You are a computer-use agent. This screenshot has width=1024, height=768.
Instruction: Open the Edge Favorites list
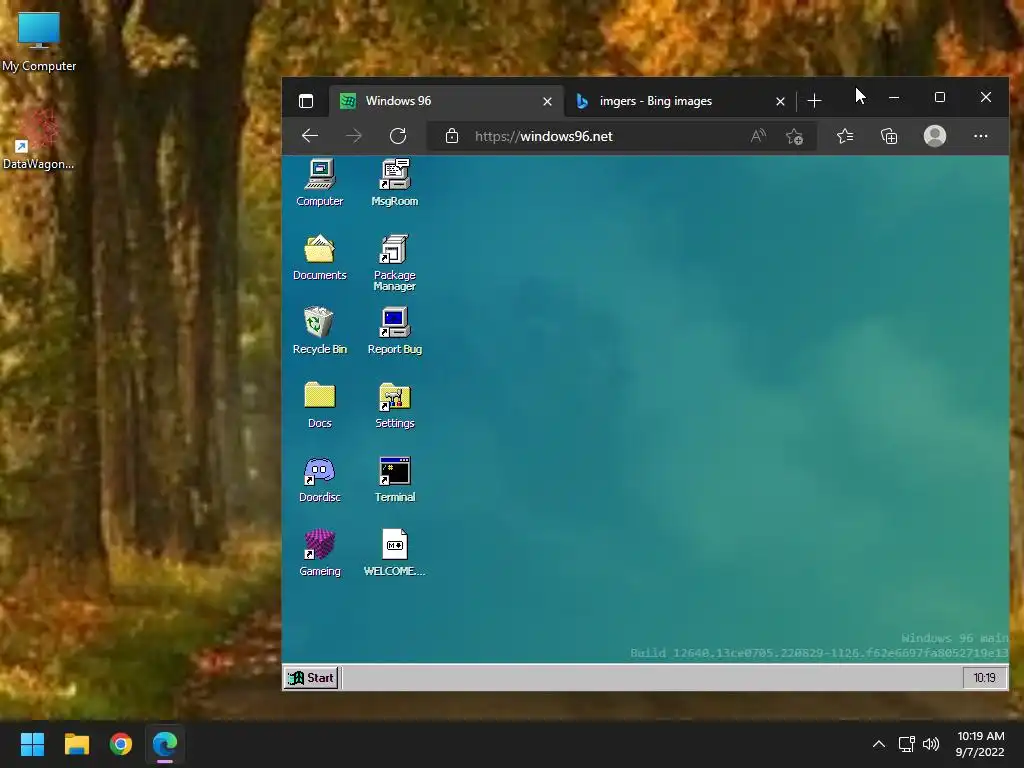click(x=845, y=136)
